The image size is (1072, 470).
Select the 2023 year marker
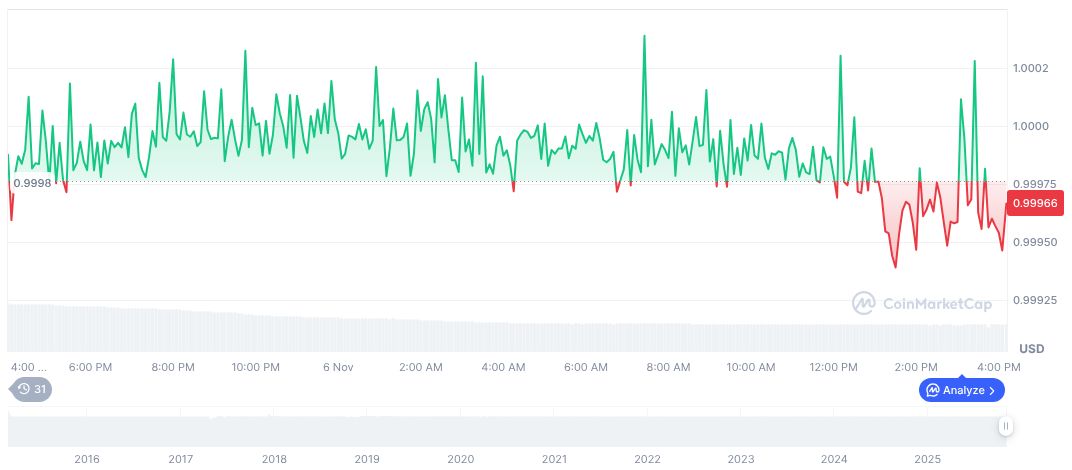click(x=741, y=459)
